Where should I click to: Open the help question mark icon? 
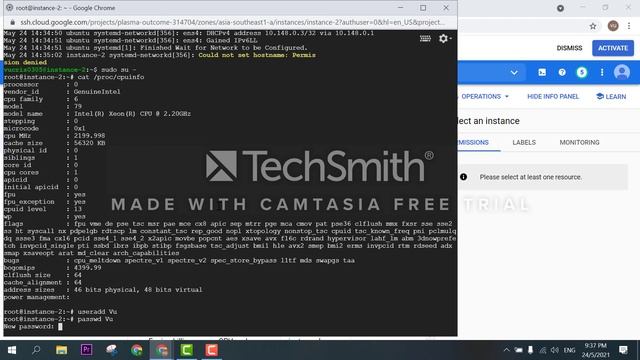(x=562, y=73)
